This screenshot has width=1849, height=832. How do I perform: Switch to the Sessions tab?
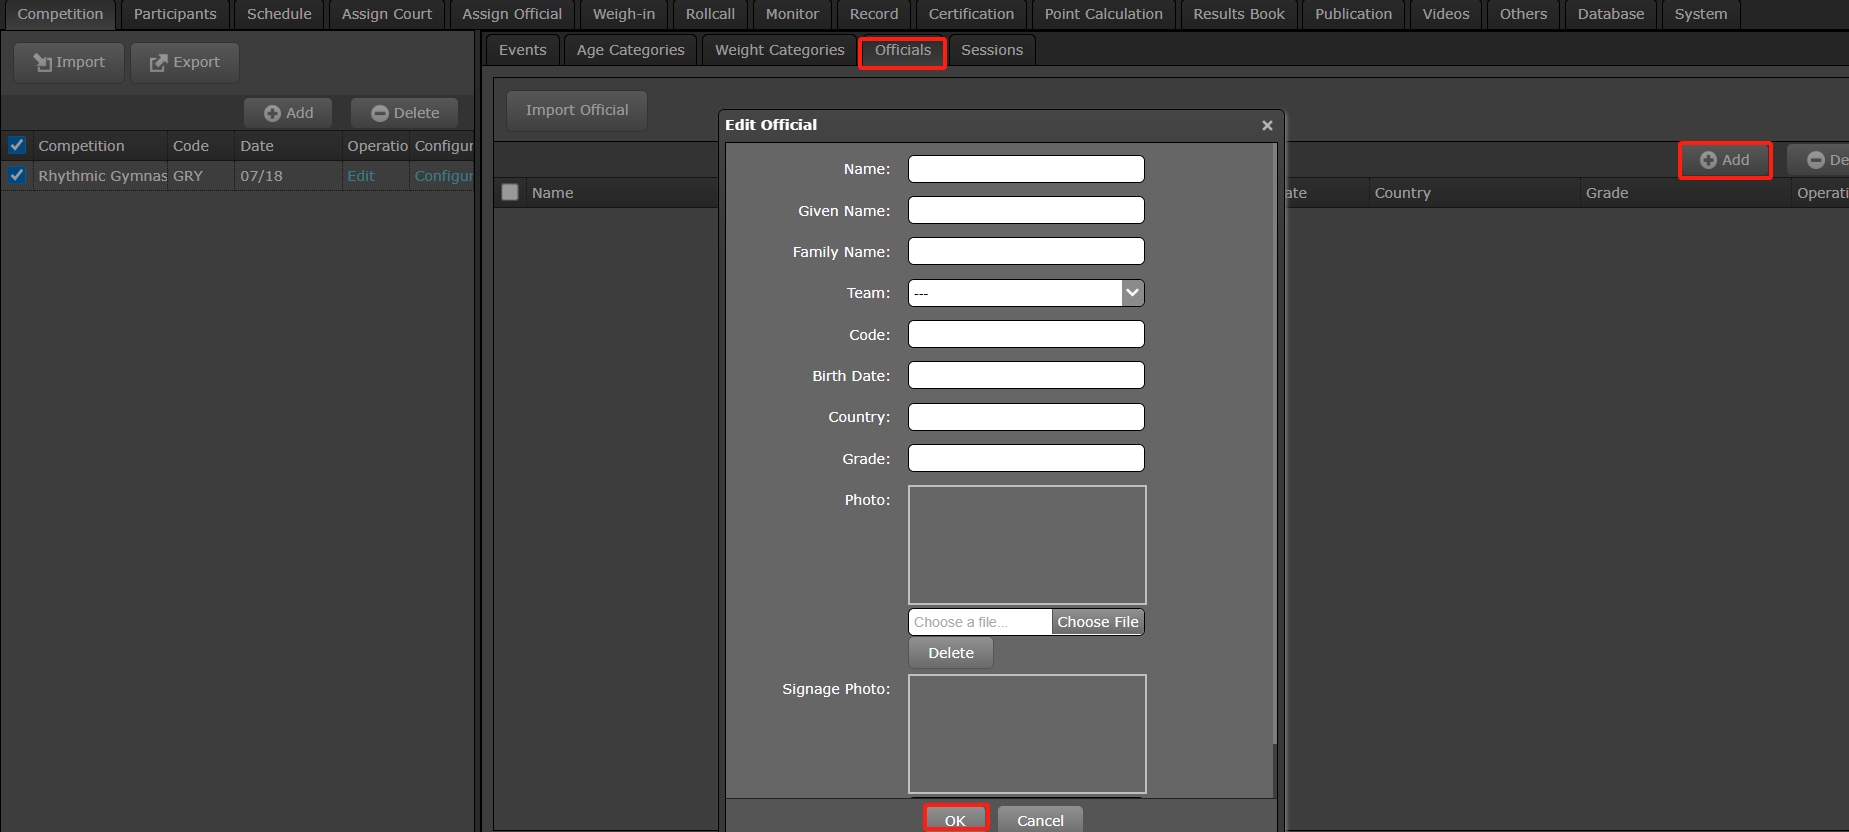pyautogui.click(x=991, y=50)
